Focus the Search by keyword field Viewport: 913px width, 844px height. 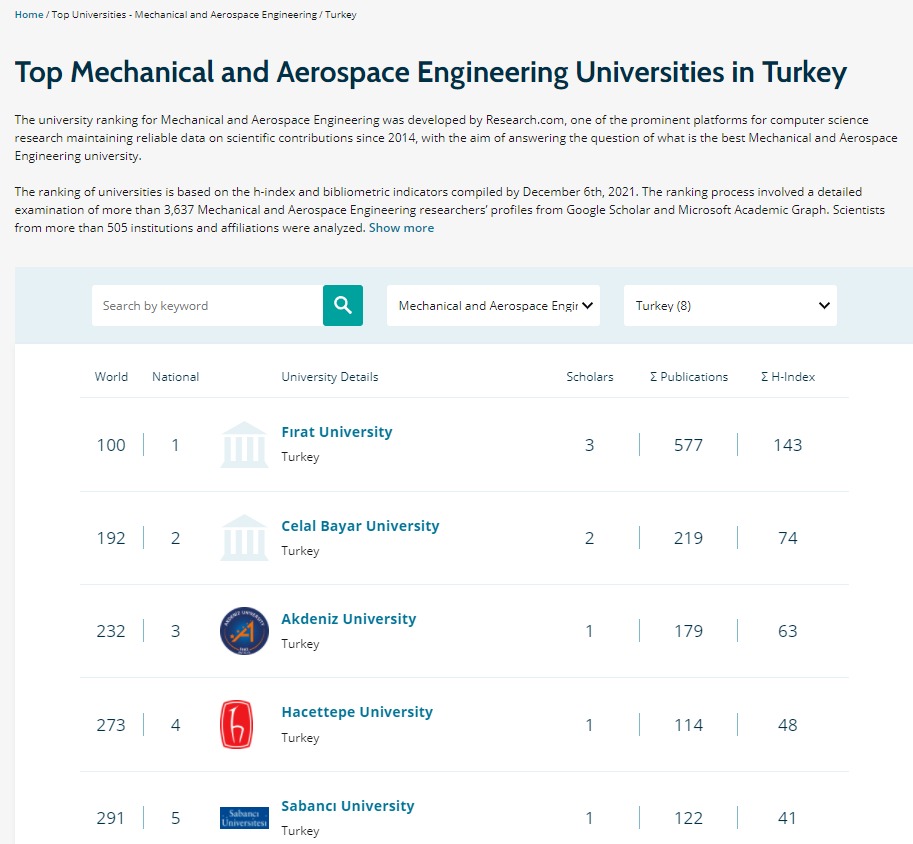coord(207,306)
